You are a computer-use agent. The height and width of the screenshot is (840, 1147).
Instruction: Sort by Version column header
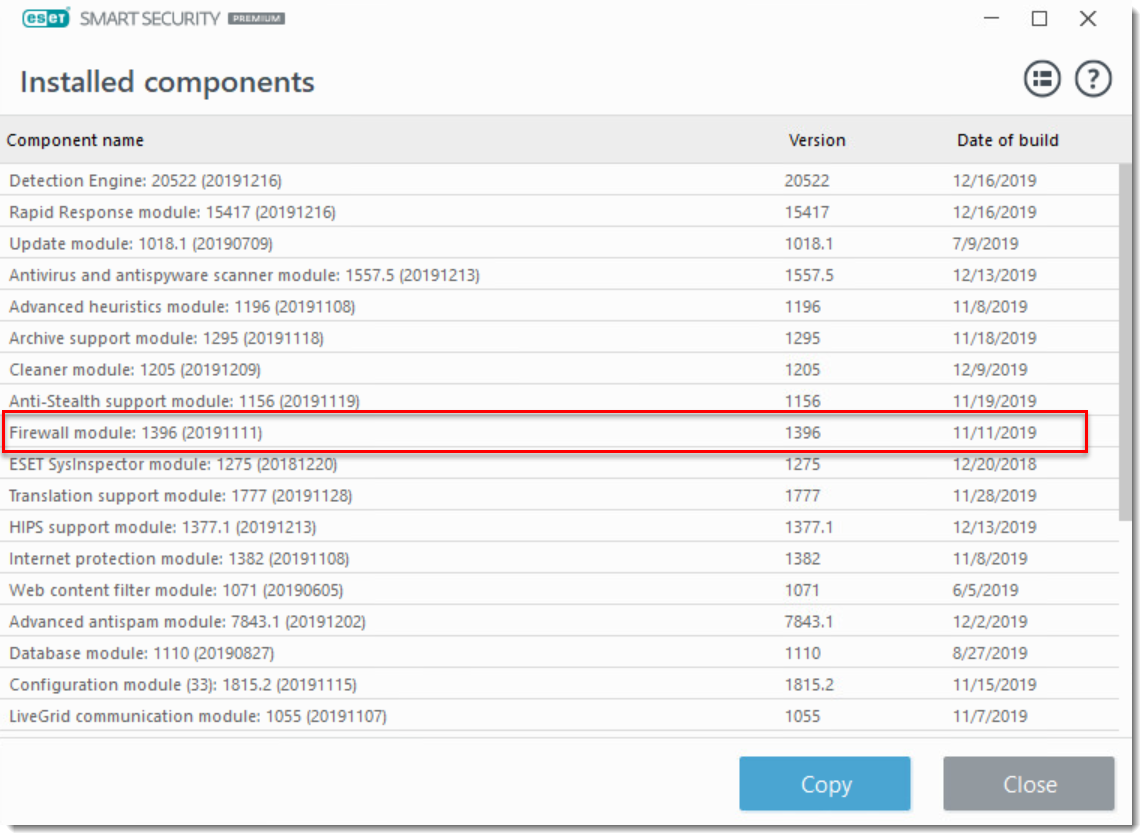816,140
